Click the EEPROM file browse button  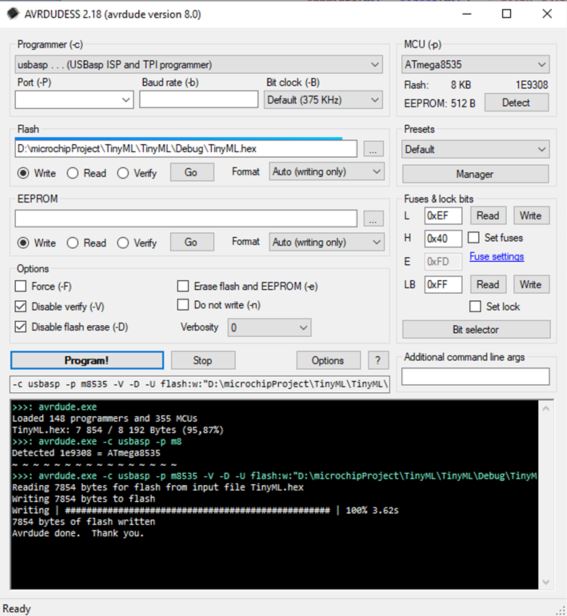pyautogui.click(x=373, y=219)
